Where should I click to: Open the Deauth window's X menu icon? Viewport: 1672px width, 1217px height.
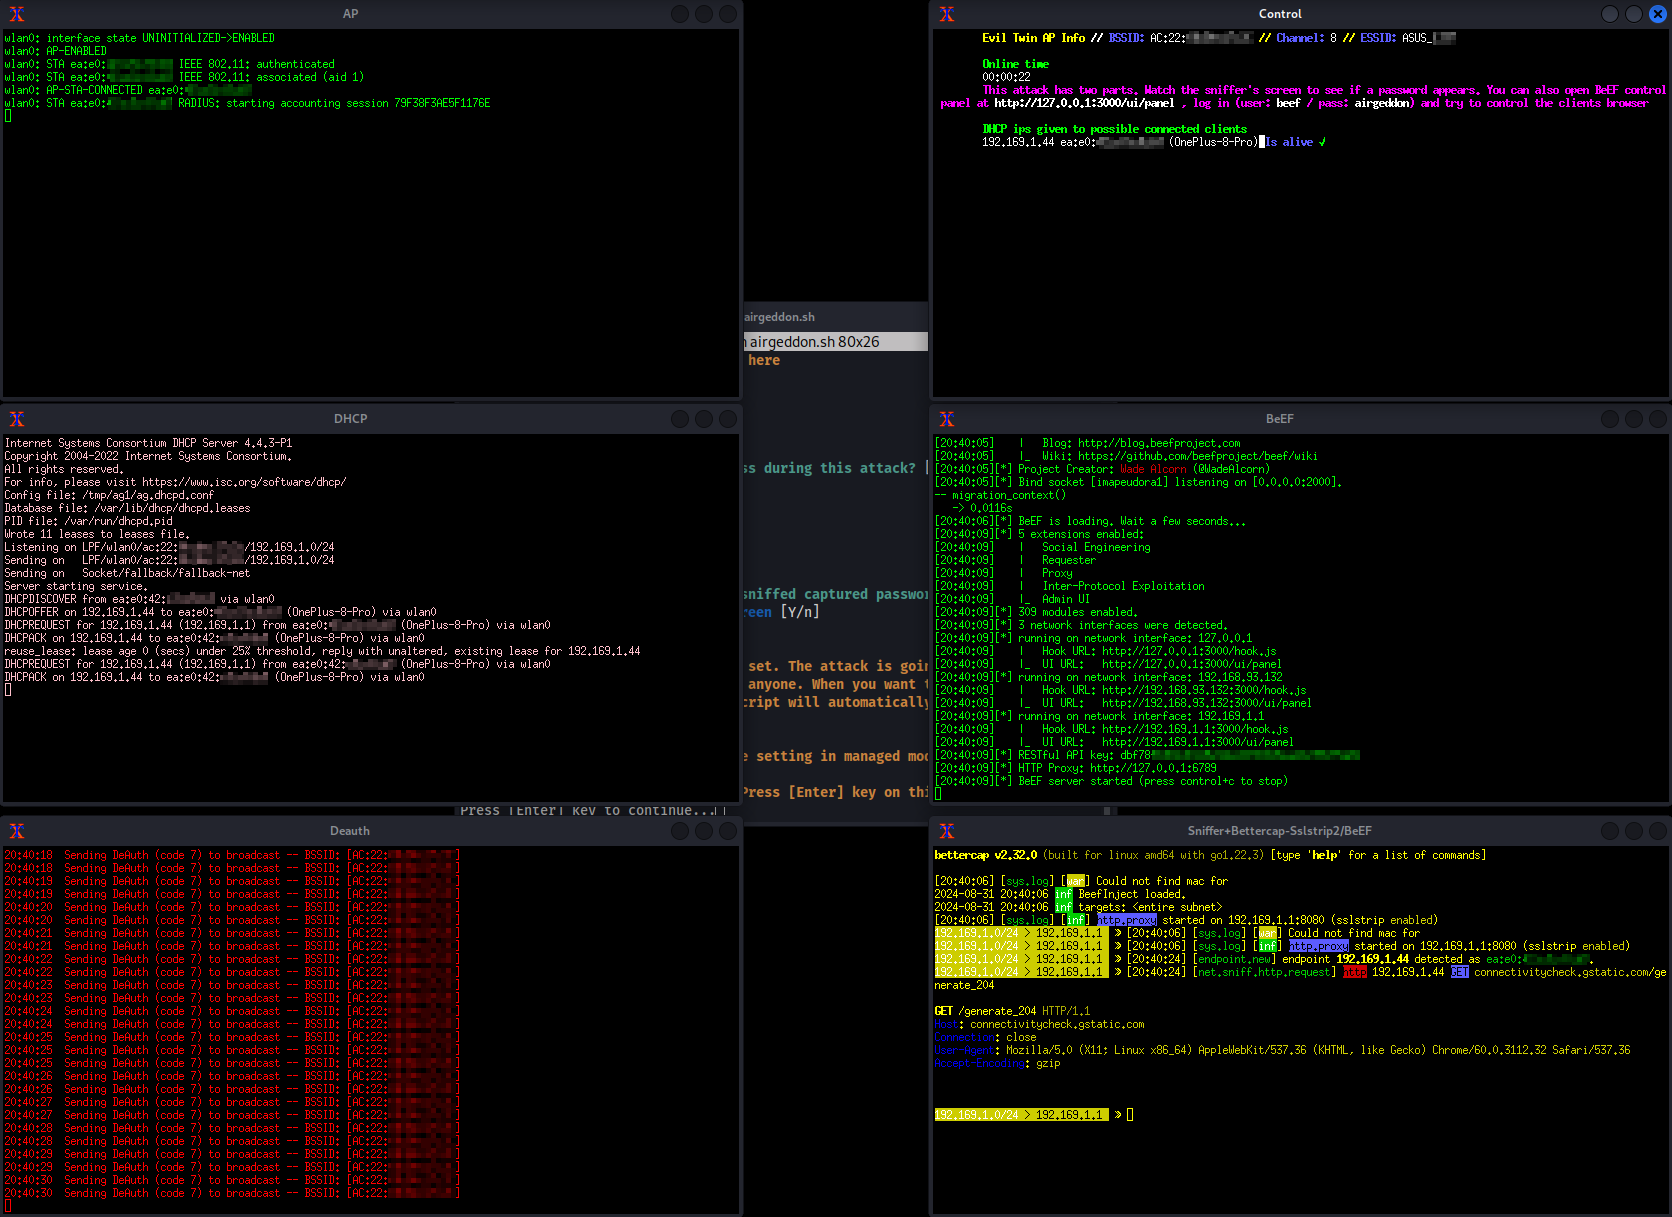[17, 831]
